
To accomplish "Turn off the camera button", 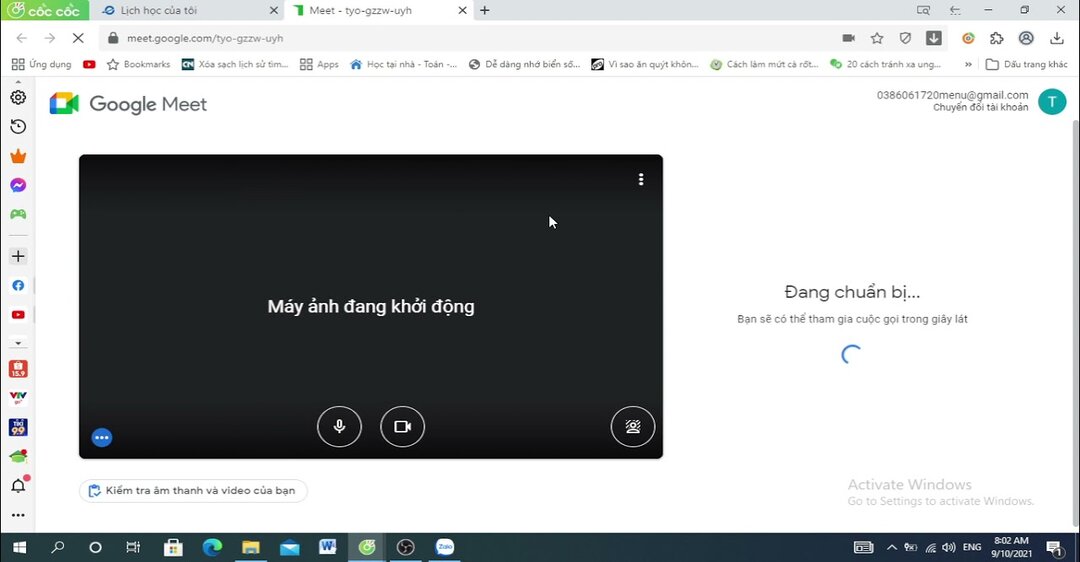I will [402, 426].
